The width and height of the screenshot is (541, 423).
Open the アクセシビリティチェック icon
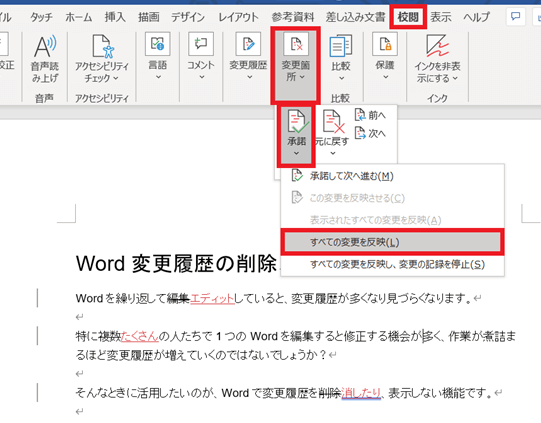pyautogui.click(x=102, y=46)
